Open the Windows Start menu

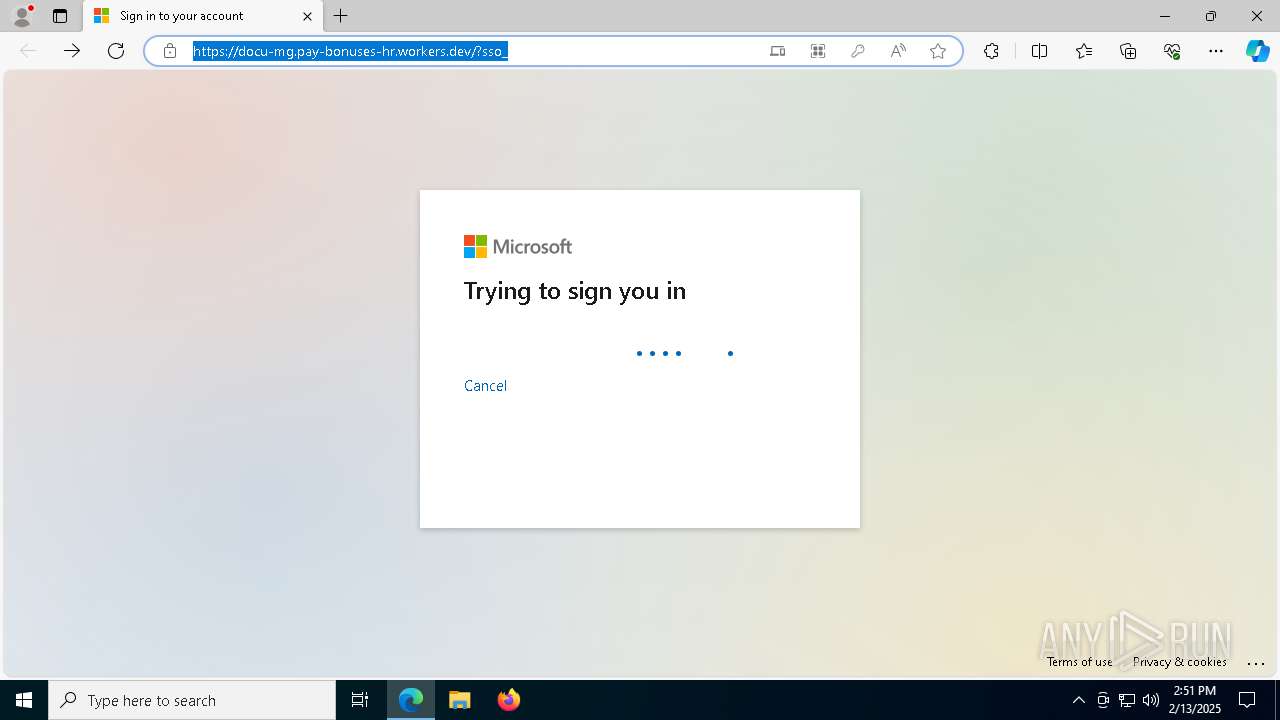24,700
